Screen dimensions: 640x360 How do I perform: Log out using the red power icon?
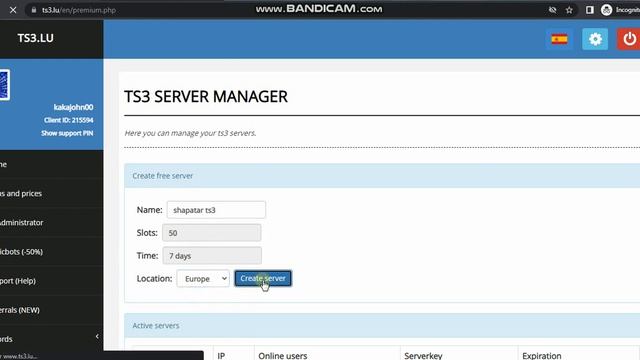[x=629, y=39]
